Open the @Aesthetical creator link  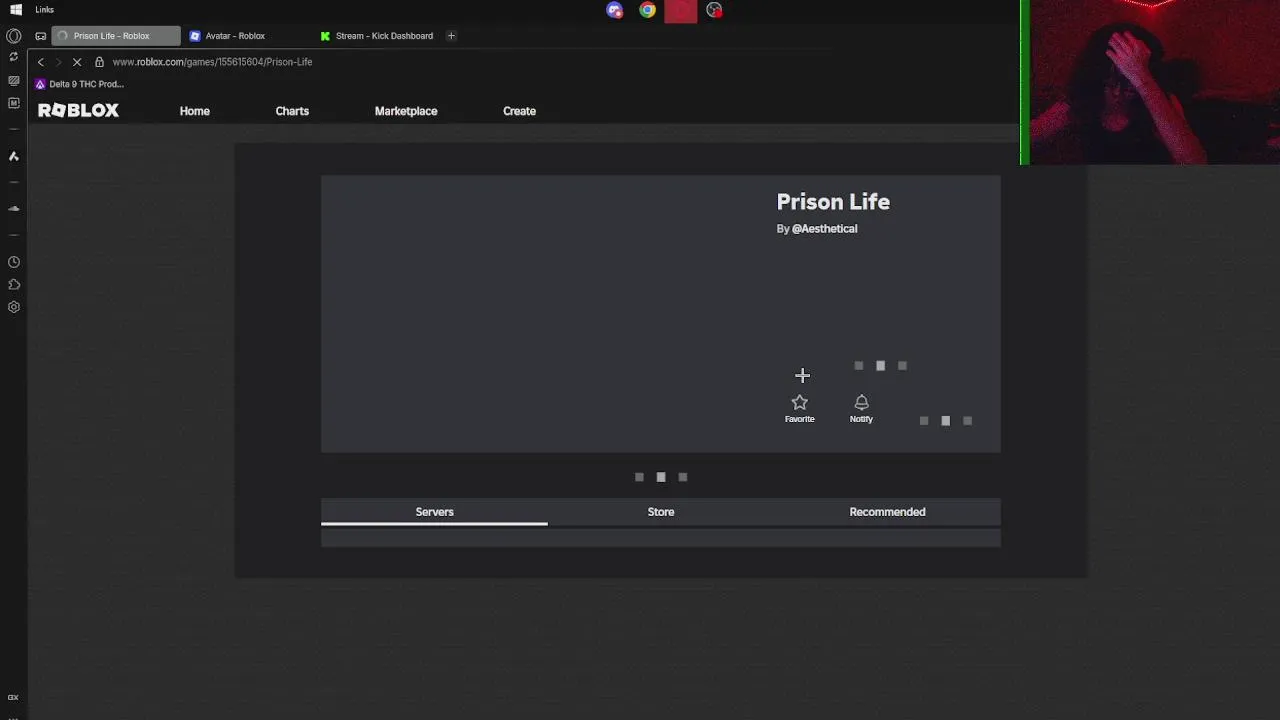coord(824,229)
